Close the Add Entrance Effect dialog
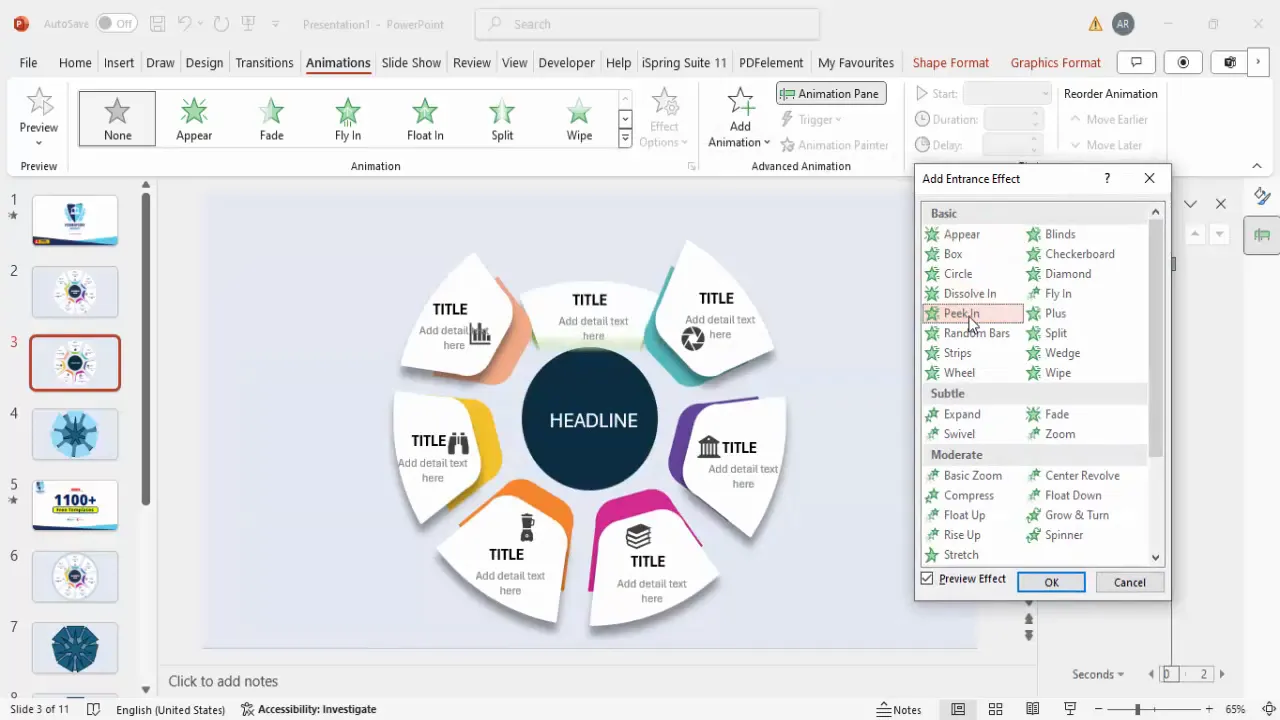The height and width of the screenshot is (720, 1280). pos(1149,178)
